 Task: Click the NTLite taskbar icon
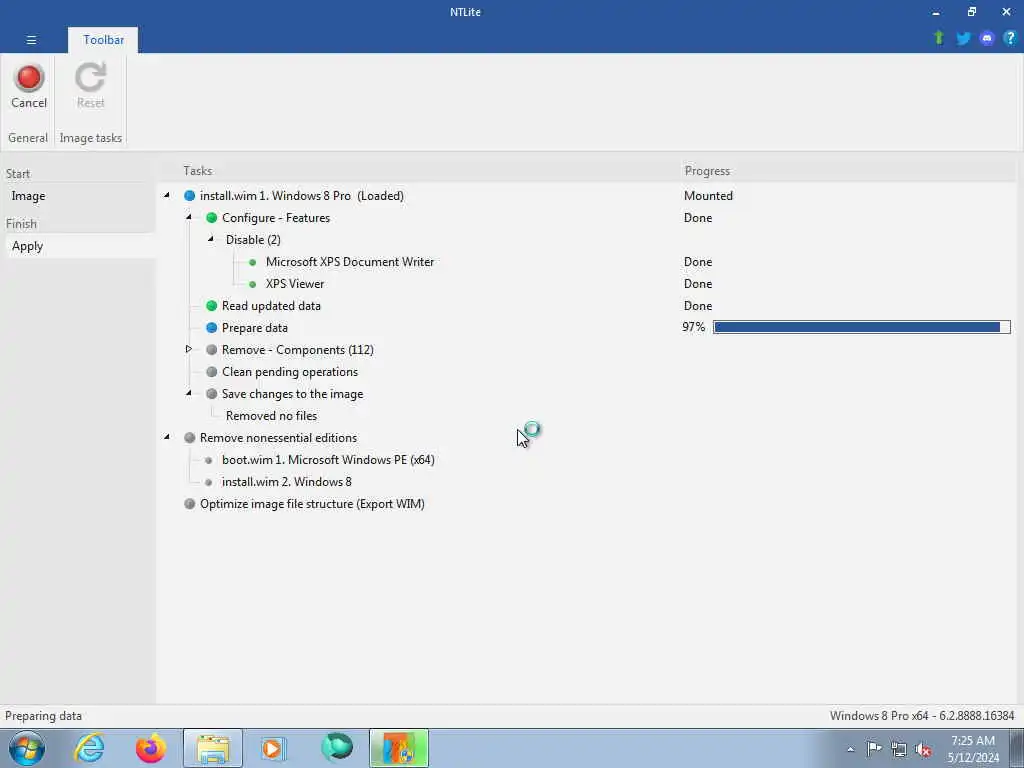[399, 748]
